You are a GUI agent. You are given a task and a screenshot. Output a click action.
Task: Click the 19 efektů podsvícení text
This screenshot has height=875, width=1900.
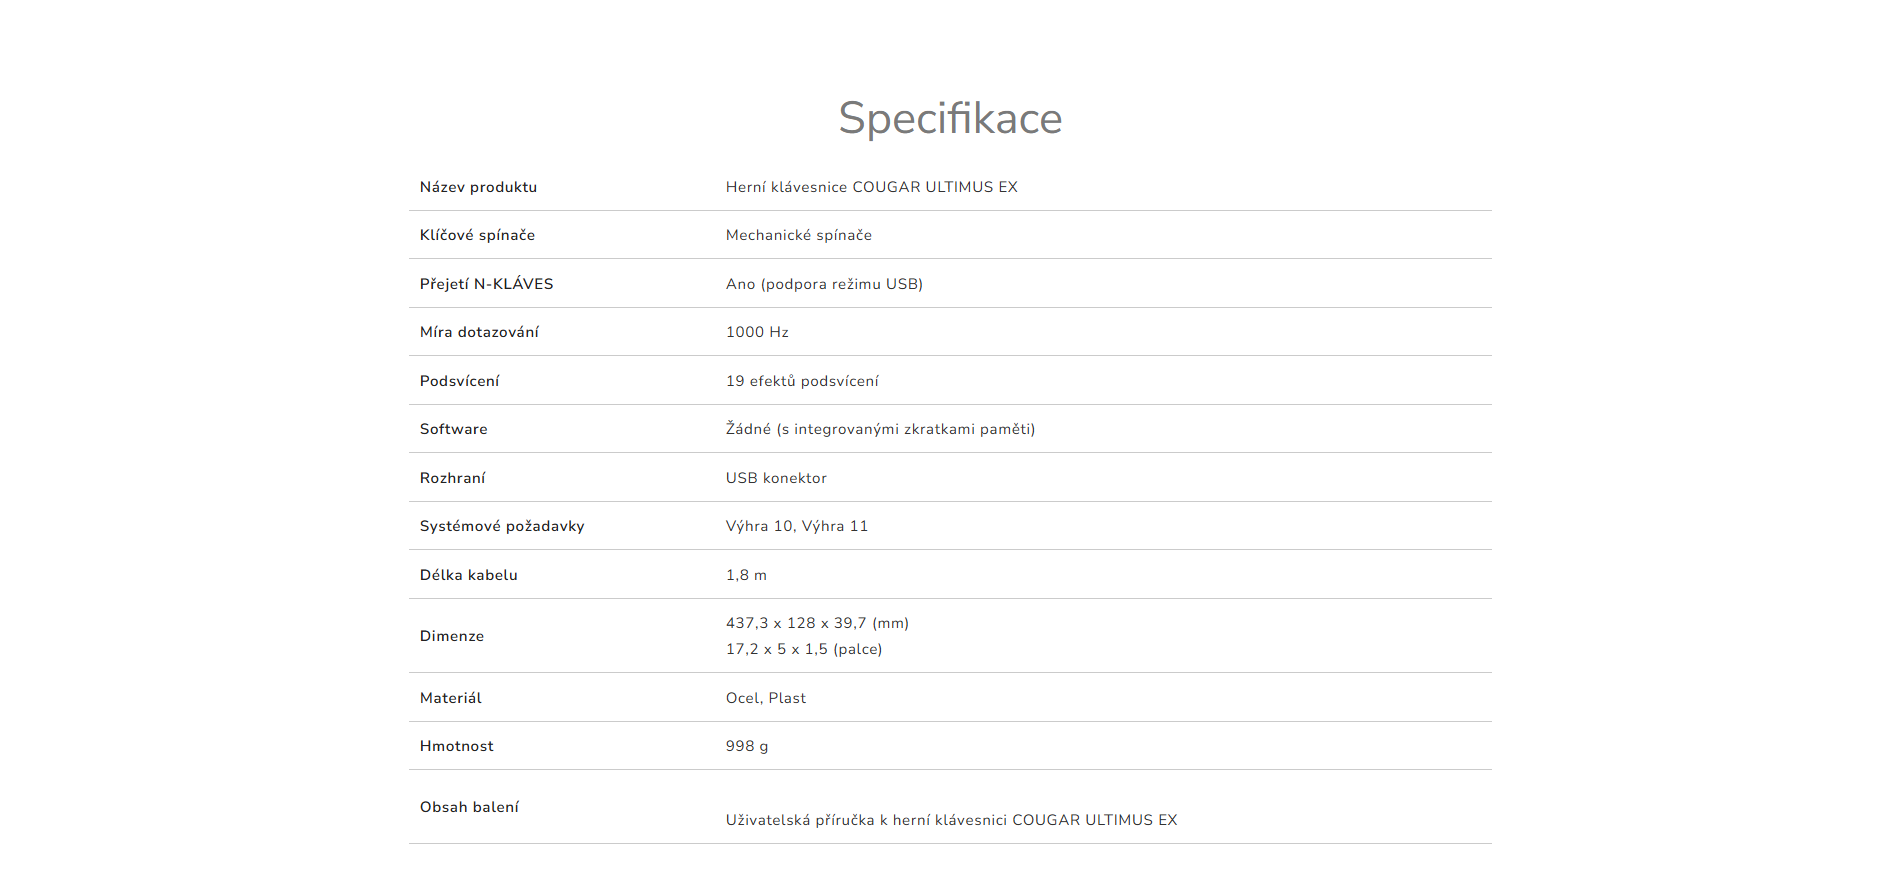click(x=802, y=381)
